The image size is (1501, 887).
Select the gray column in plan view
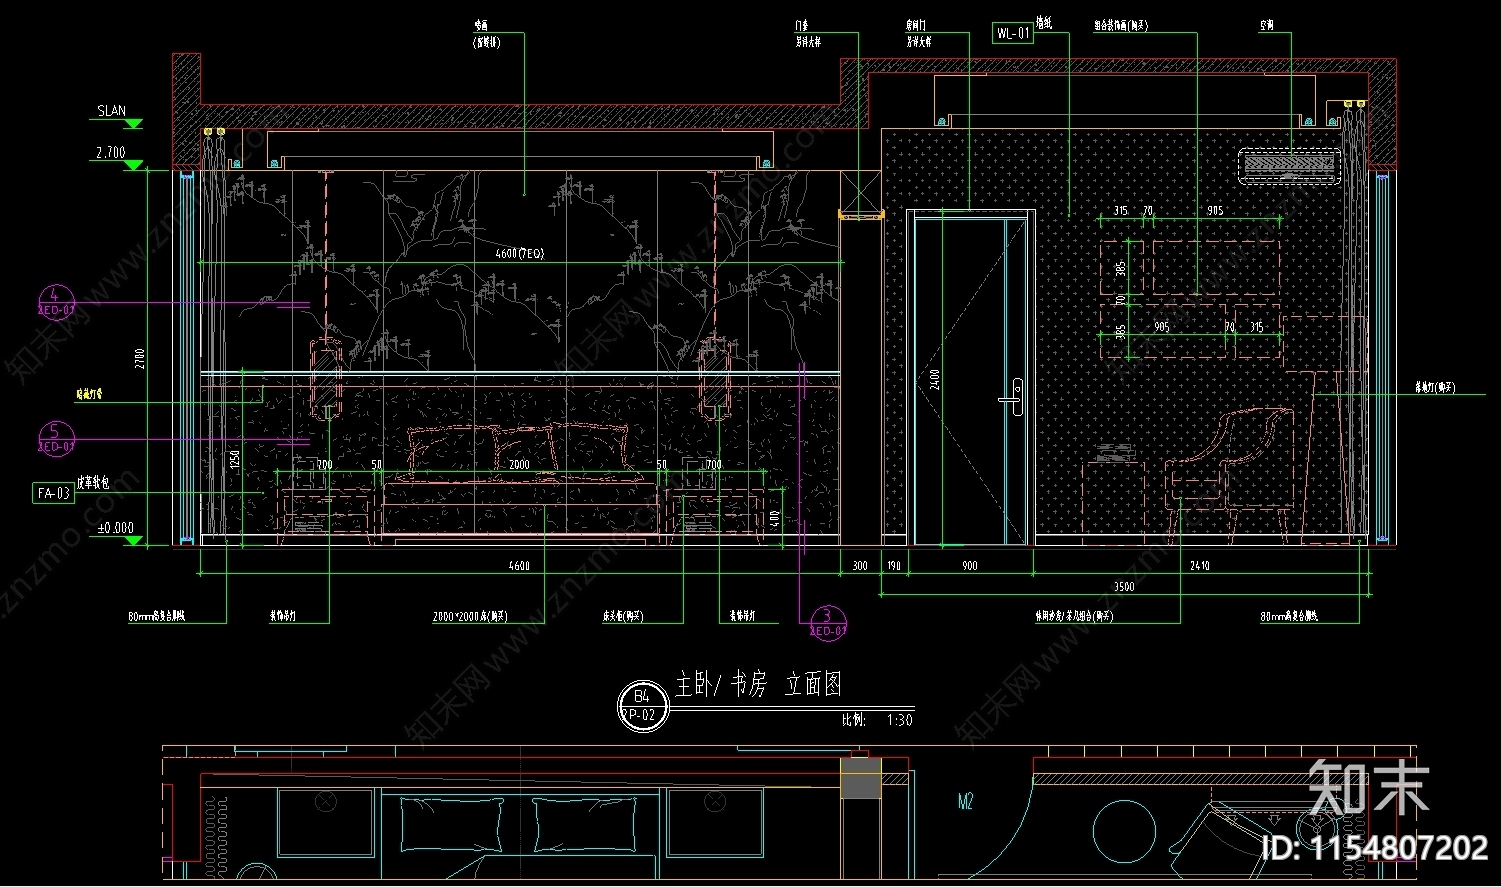click(x=861, y=778)
